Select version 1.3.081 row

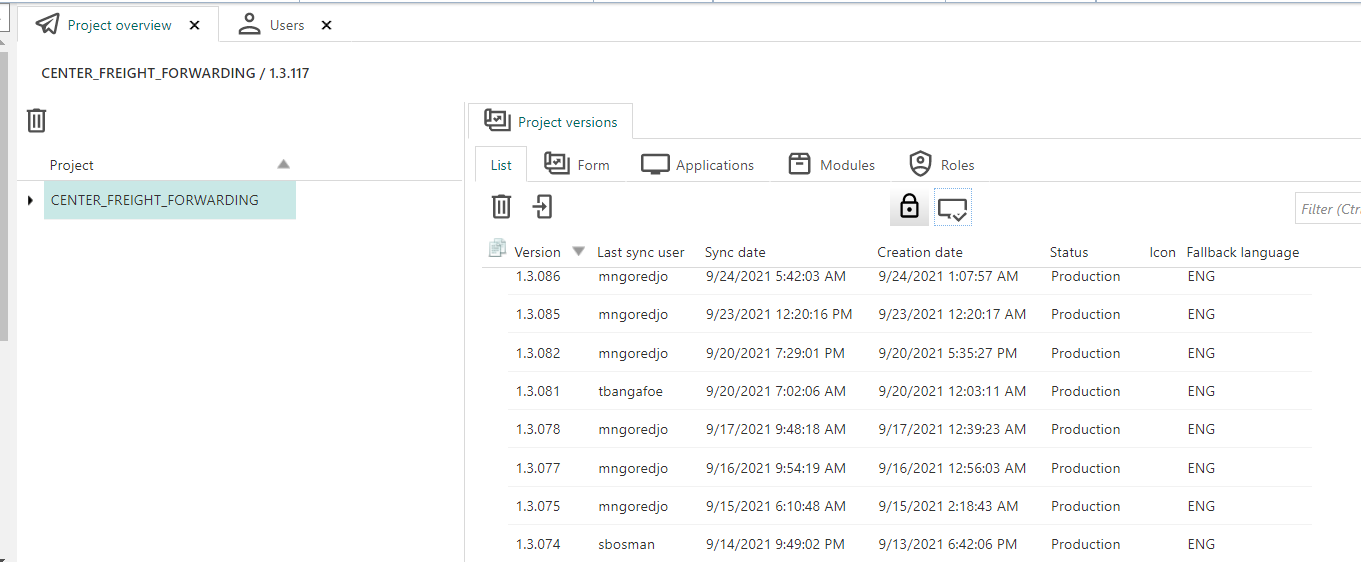[x=910, y=391]
